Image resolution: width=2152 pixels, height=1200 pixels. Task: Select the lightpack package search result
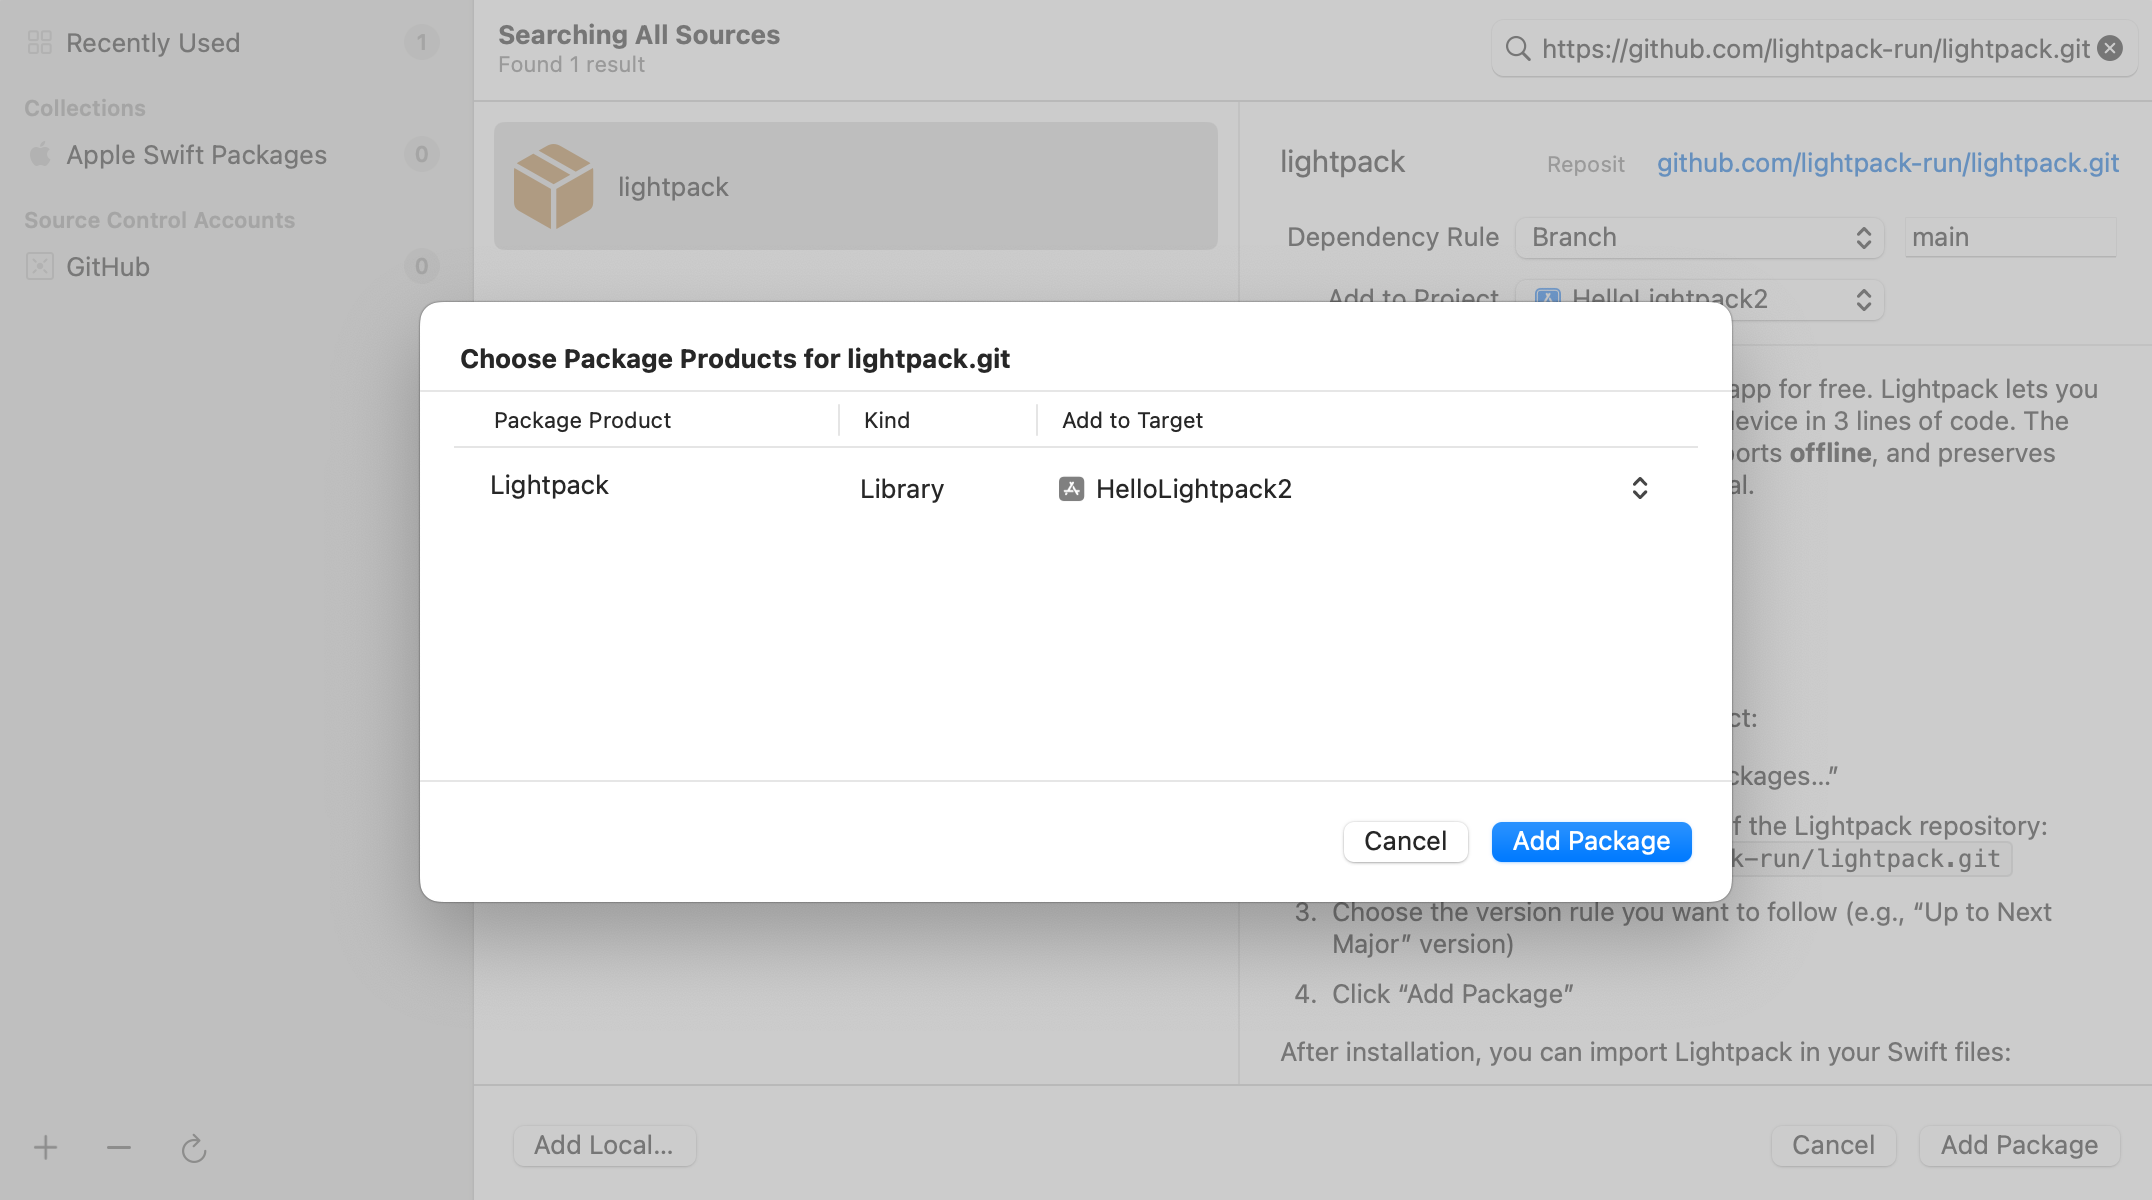point(856,186)
